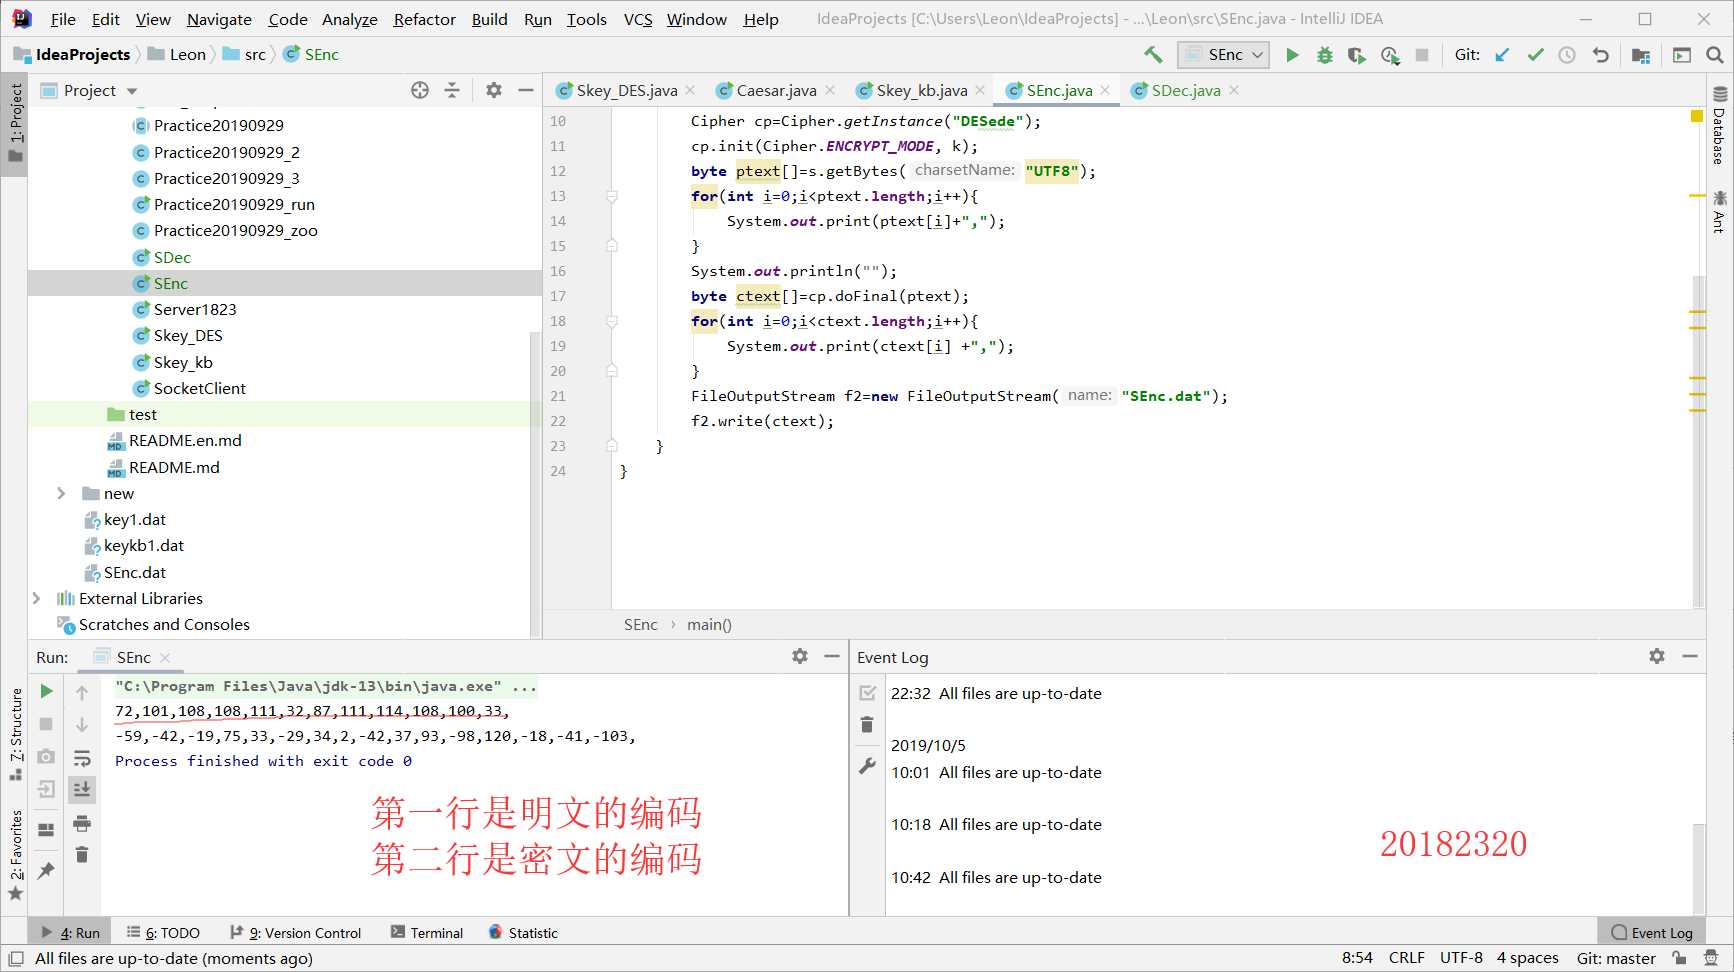This screenshot has height=972, width=1734.
Task: Pin the Run tab
Action: point(46,871)
